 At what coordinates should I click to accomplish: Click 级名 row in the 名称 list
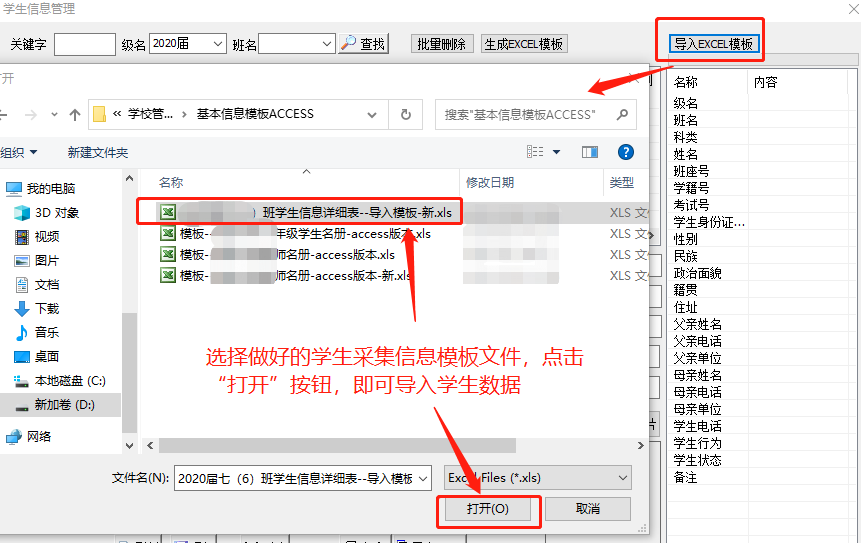[x=686, y=103]
